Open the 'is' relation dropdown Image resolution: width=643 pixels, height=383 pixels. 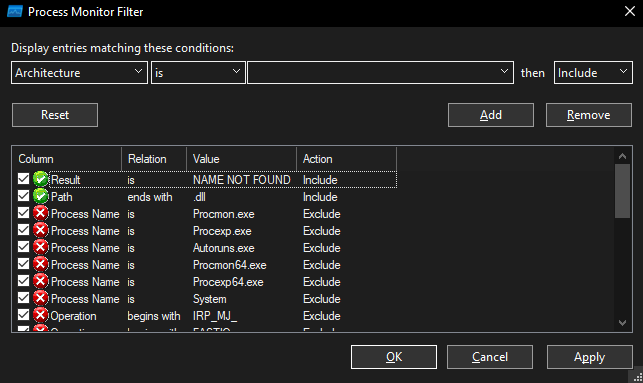198,73
